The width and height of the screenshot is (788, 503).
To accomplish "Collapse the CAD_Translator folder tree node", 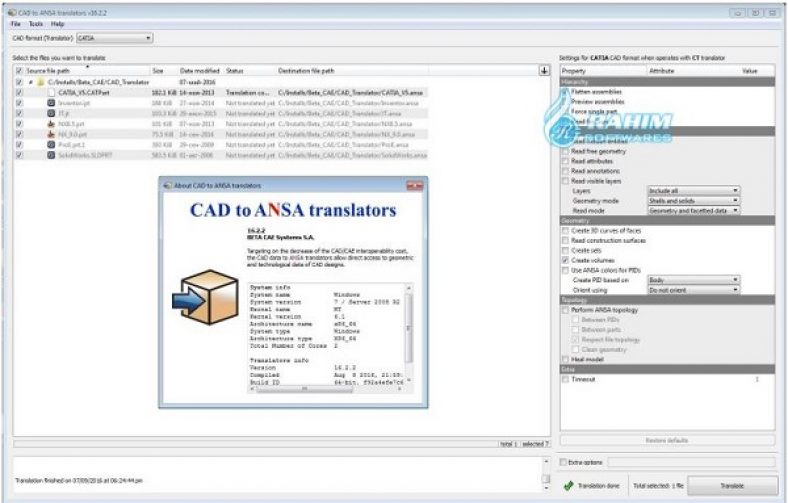I will 31,82.
